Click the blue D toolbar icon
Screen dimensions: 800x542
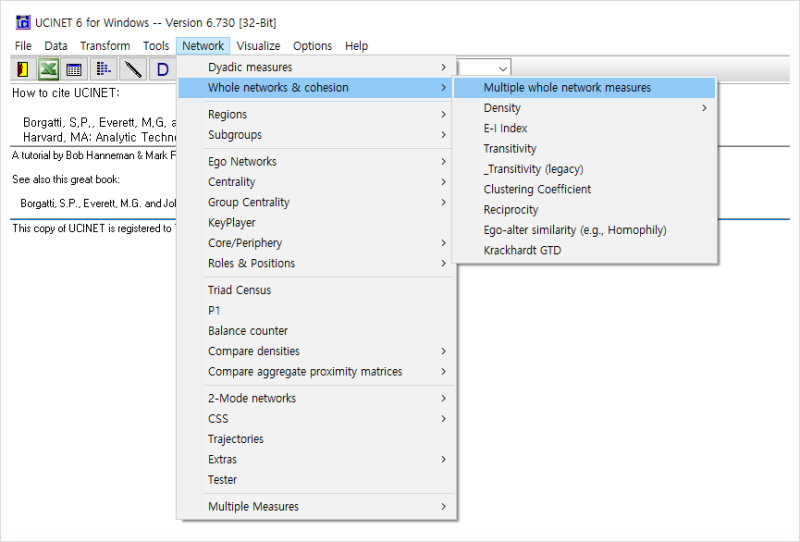[x=162, y=69]
